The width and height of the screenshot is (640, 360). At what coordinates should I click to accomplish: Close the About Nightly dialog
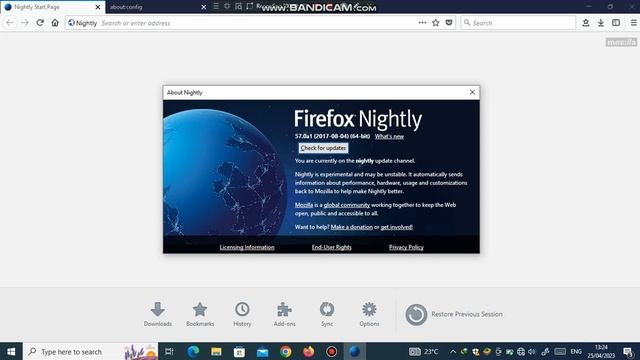point(472,92)
